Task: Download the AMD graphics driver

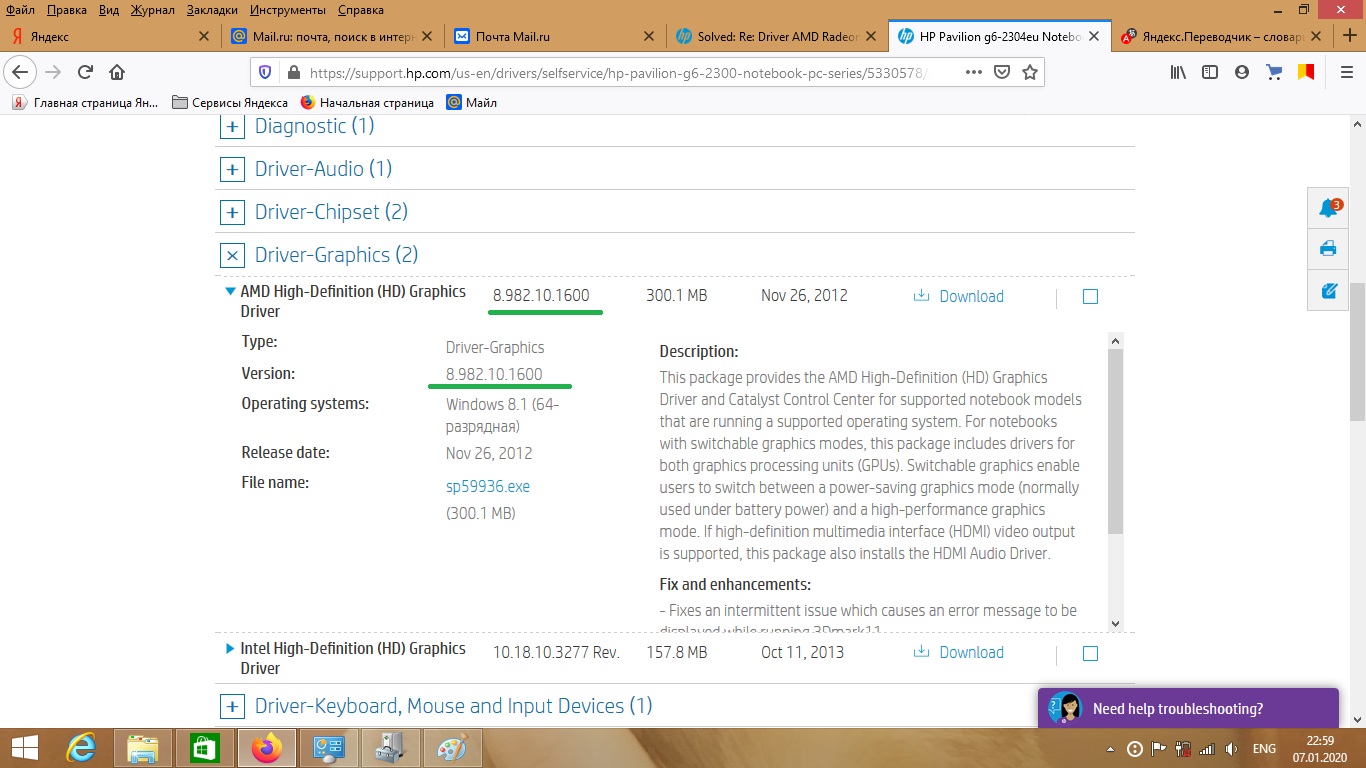Action: pos(959,296)
